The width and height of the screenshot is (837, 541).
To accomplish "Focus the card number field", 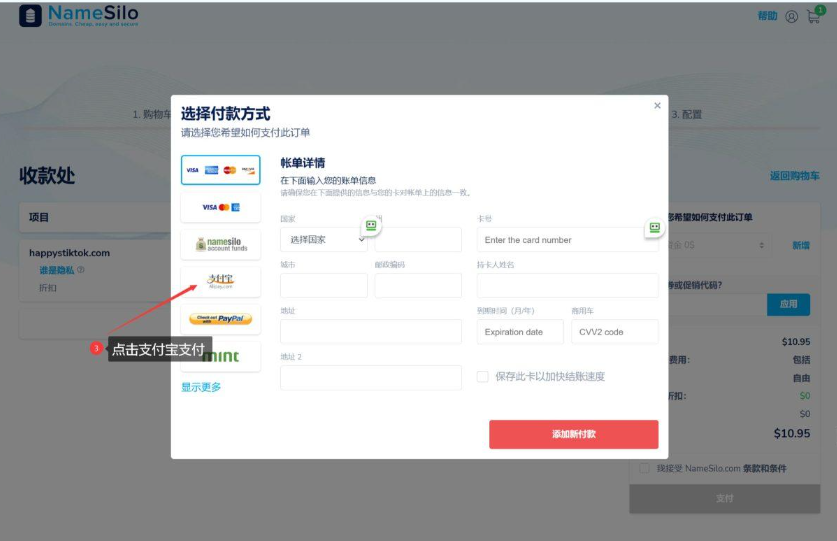I will click(567, 240).
